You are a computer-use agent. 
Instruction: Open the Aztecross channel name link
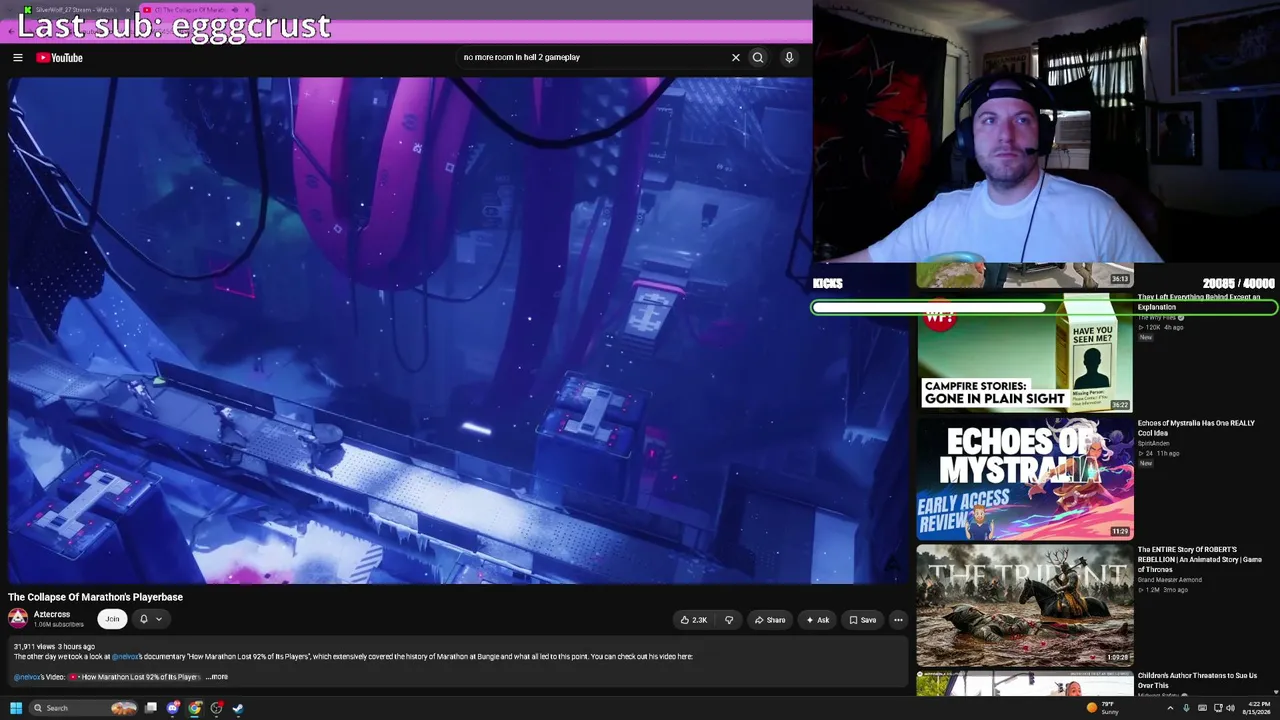52,614
